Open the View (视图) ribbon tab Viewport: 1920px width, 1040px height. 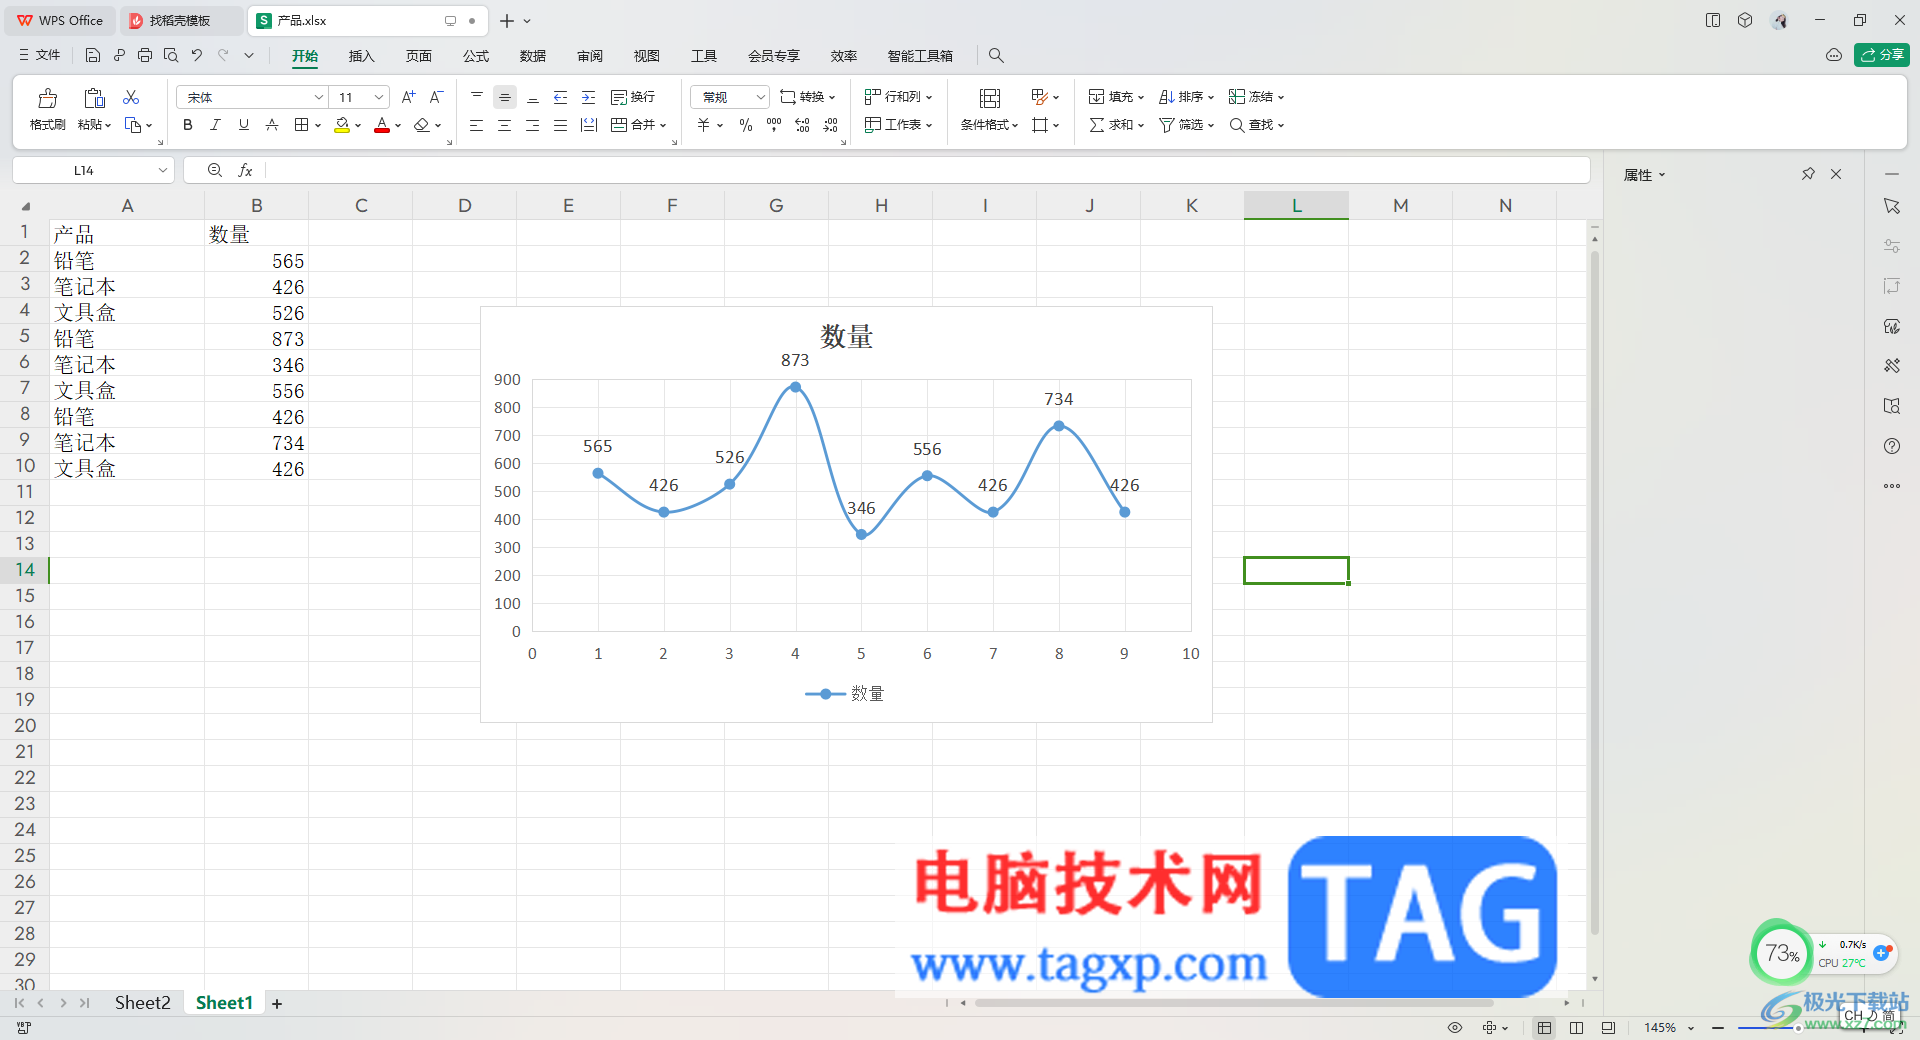[x=647, y=56]
